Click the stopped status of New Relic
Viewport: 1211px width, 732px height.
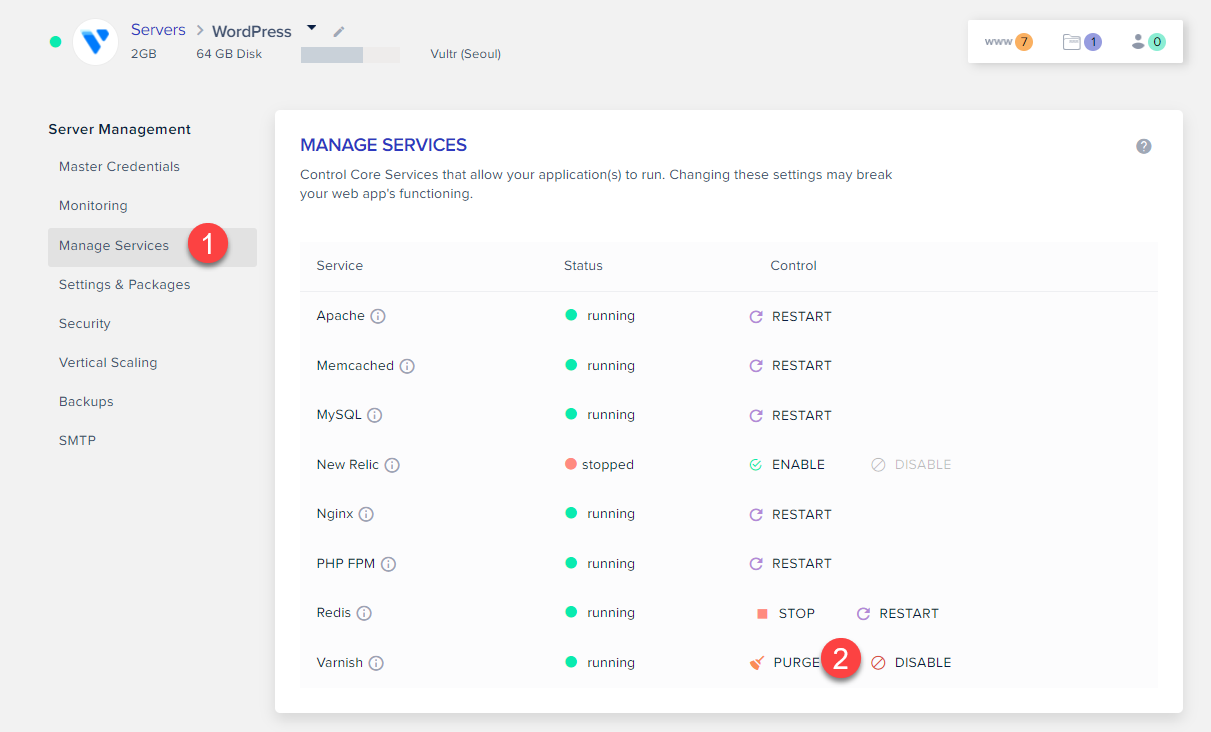[600, 465]
